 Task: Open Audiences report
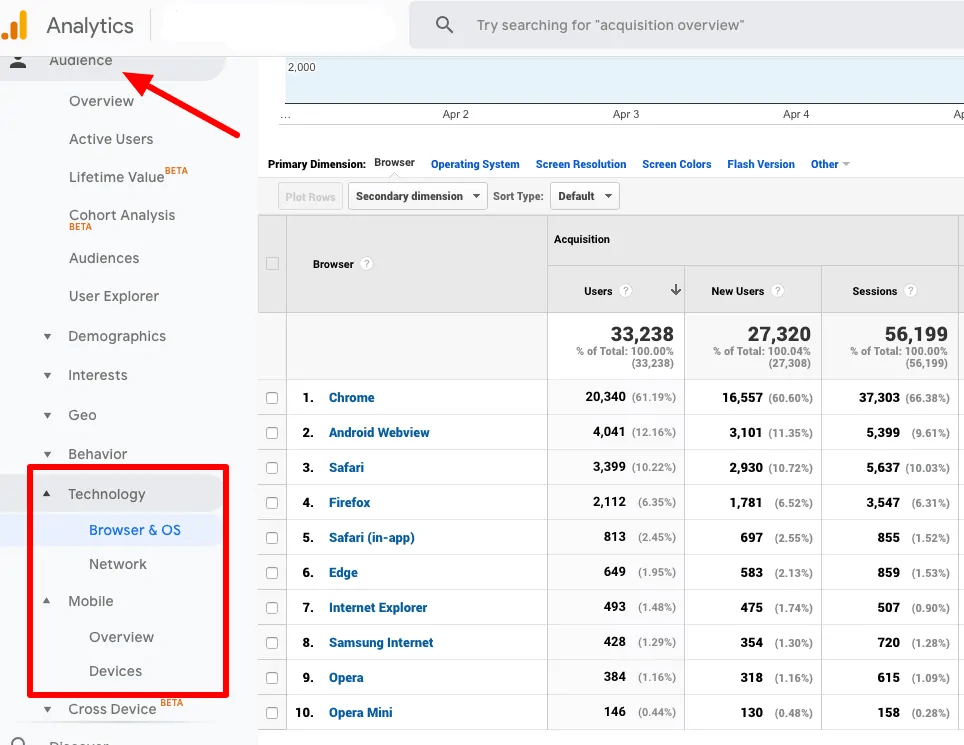[x=104, y=258]
